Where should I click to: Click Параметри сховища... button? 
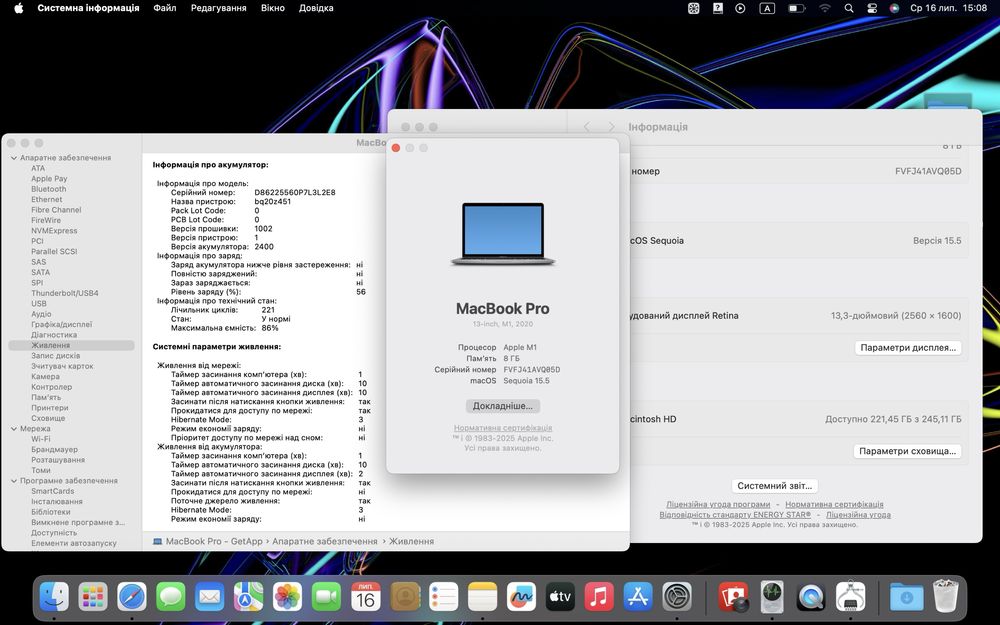click(x=908, y=451)
